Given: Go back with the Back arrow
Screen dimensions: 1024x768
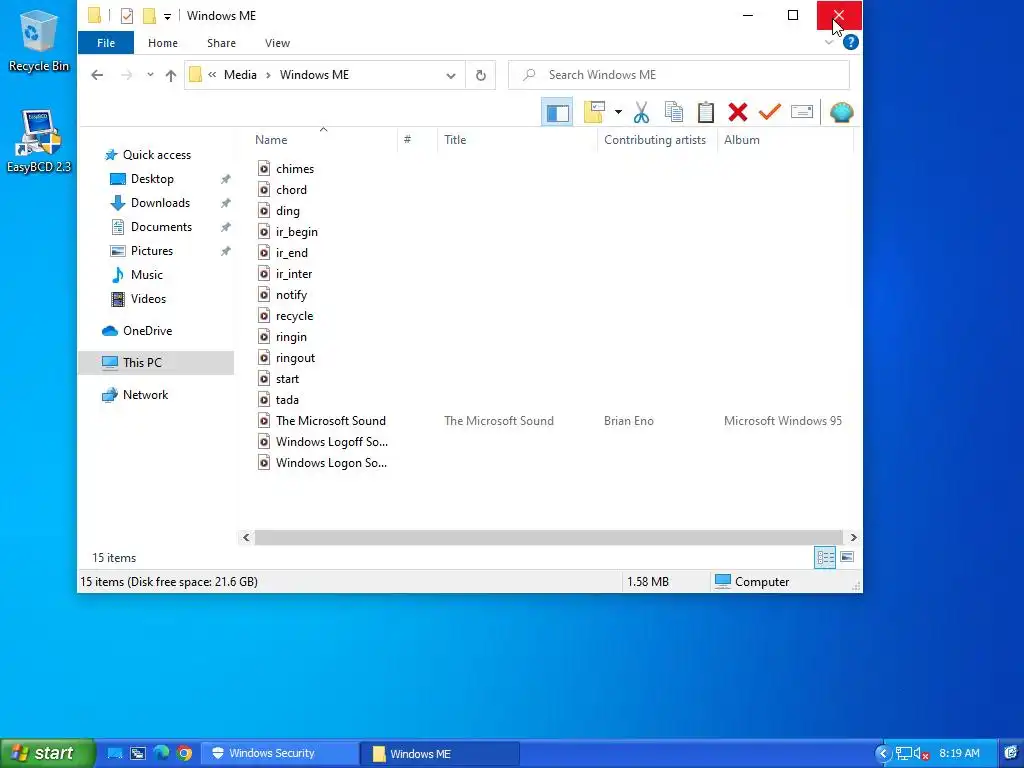Looking at the screenshot, I should pos(97,75).
